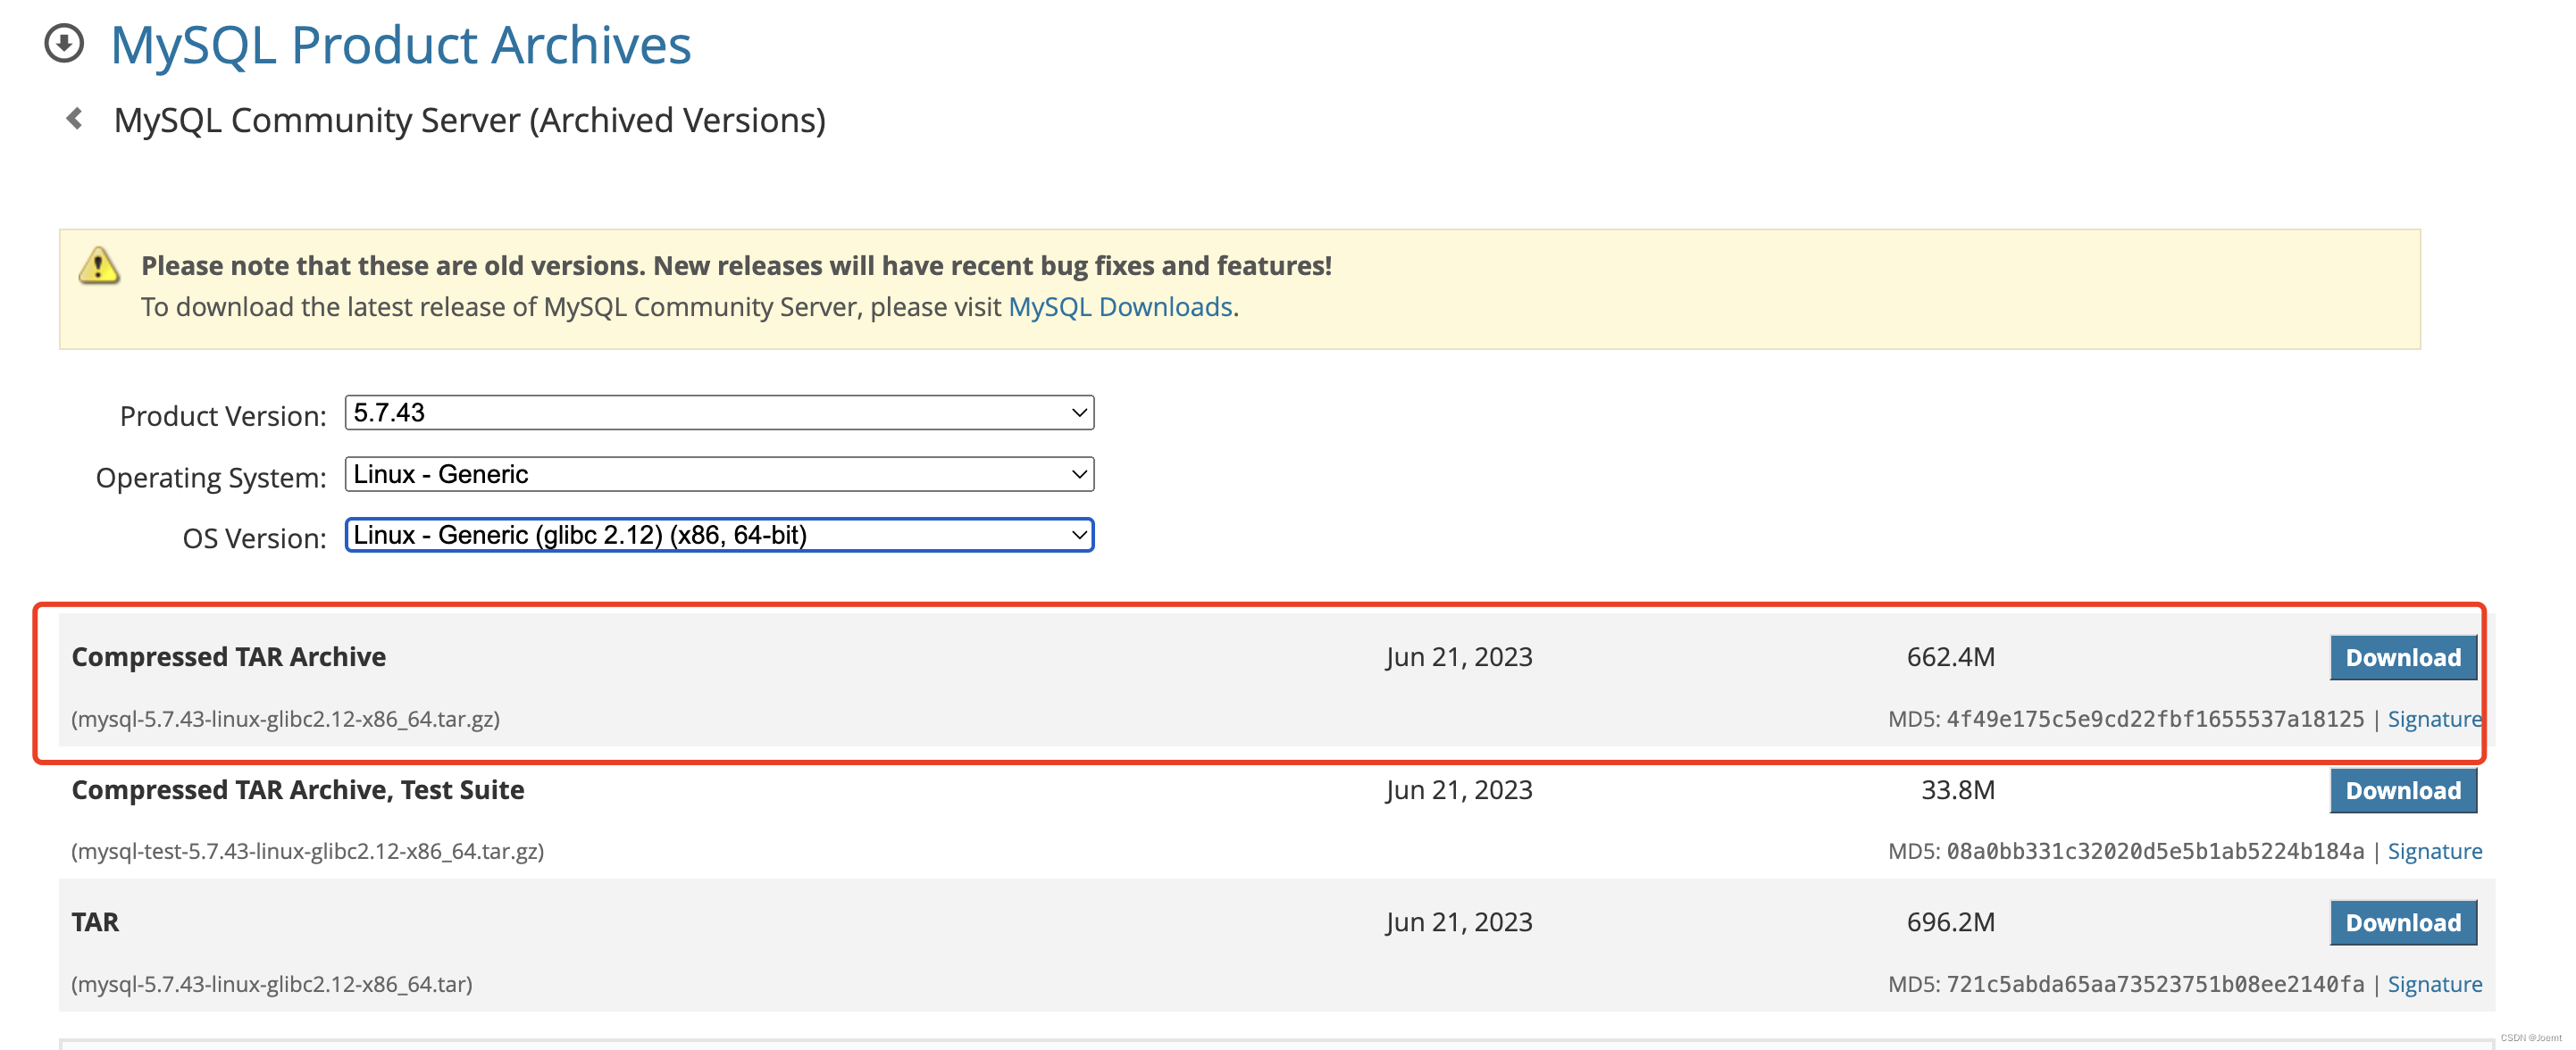Click the TAR row title
Image resolution: width=2576 pixels, height=1050 pixels.
point(95,921)
